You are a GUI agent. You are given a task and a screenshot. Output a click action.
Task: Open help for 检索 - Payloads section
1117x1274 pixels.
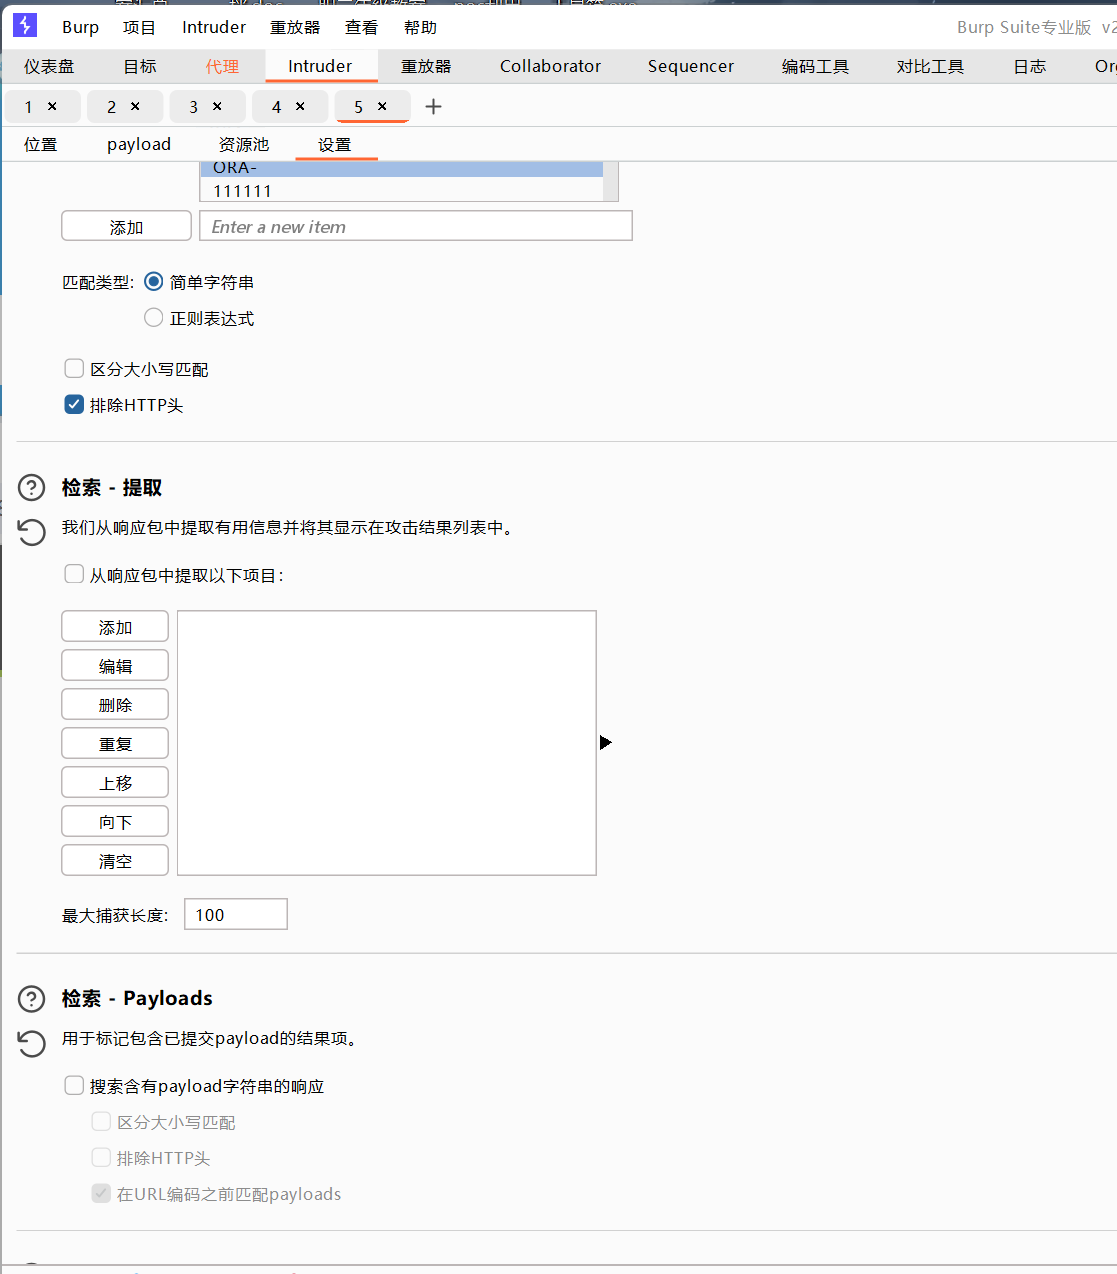[32, 999]
